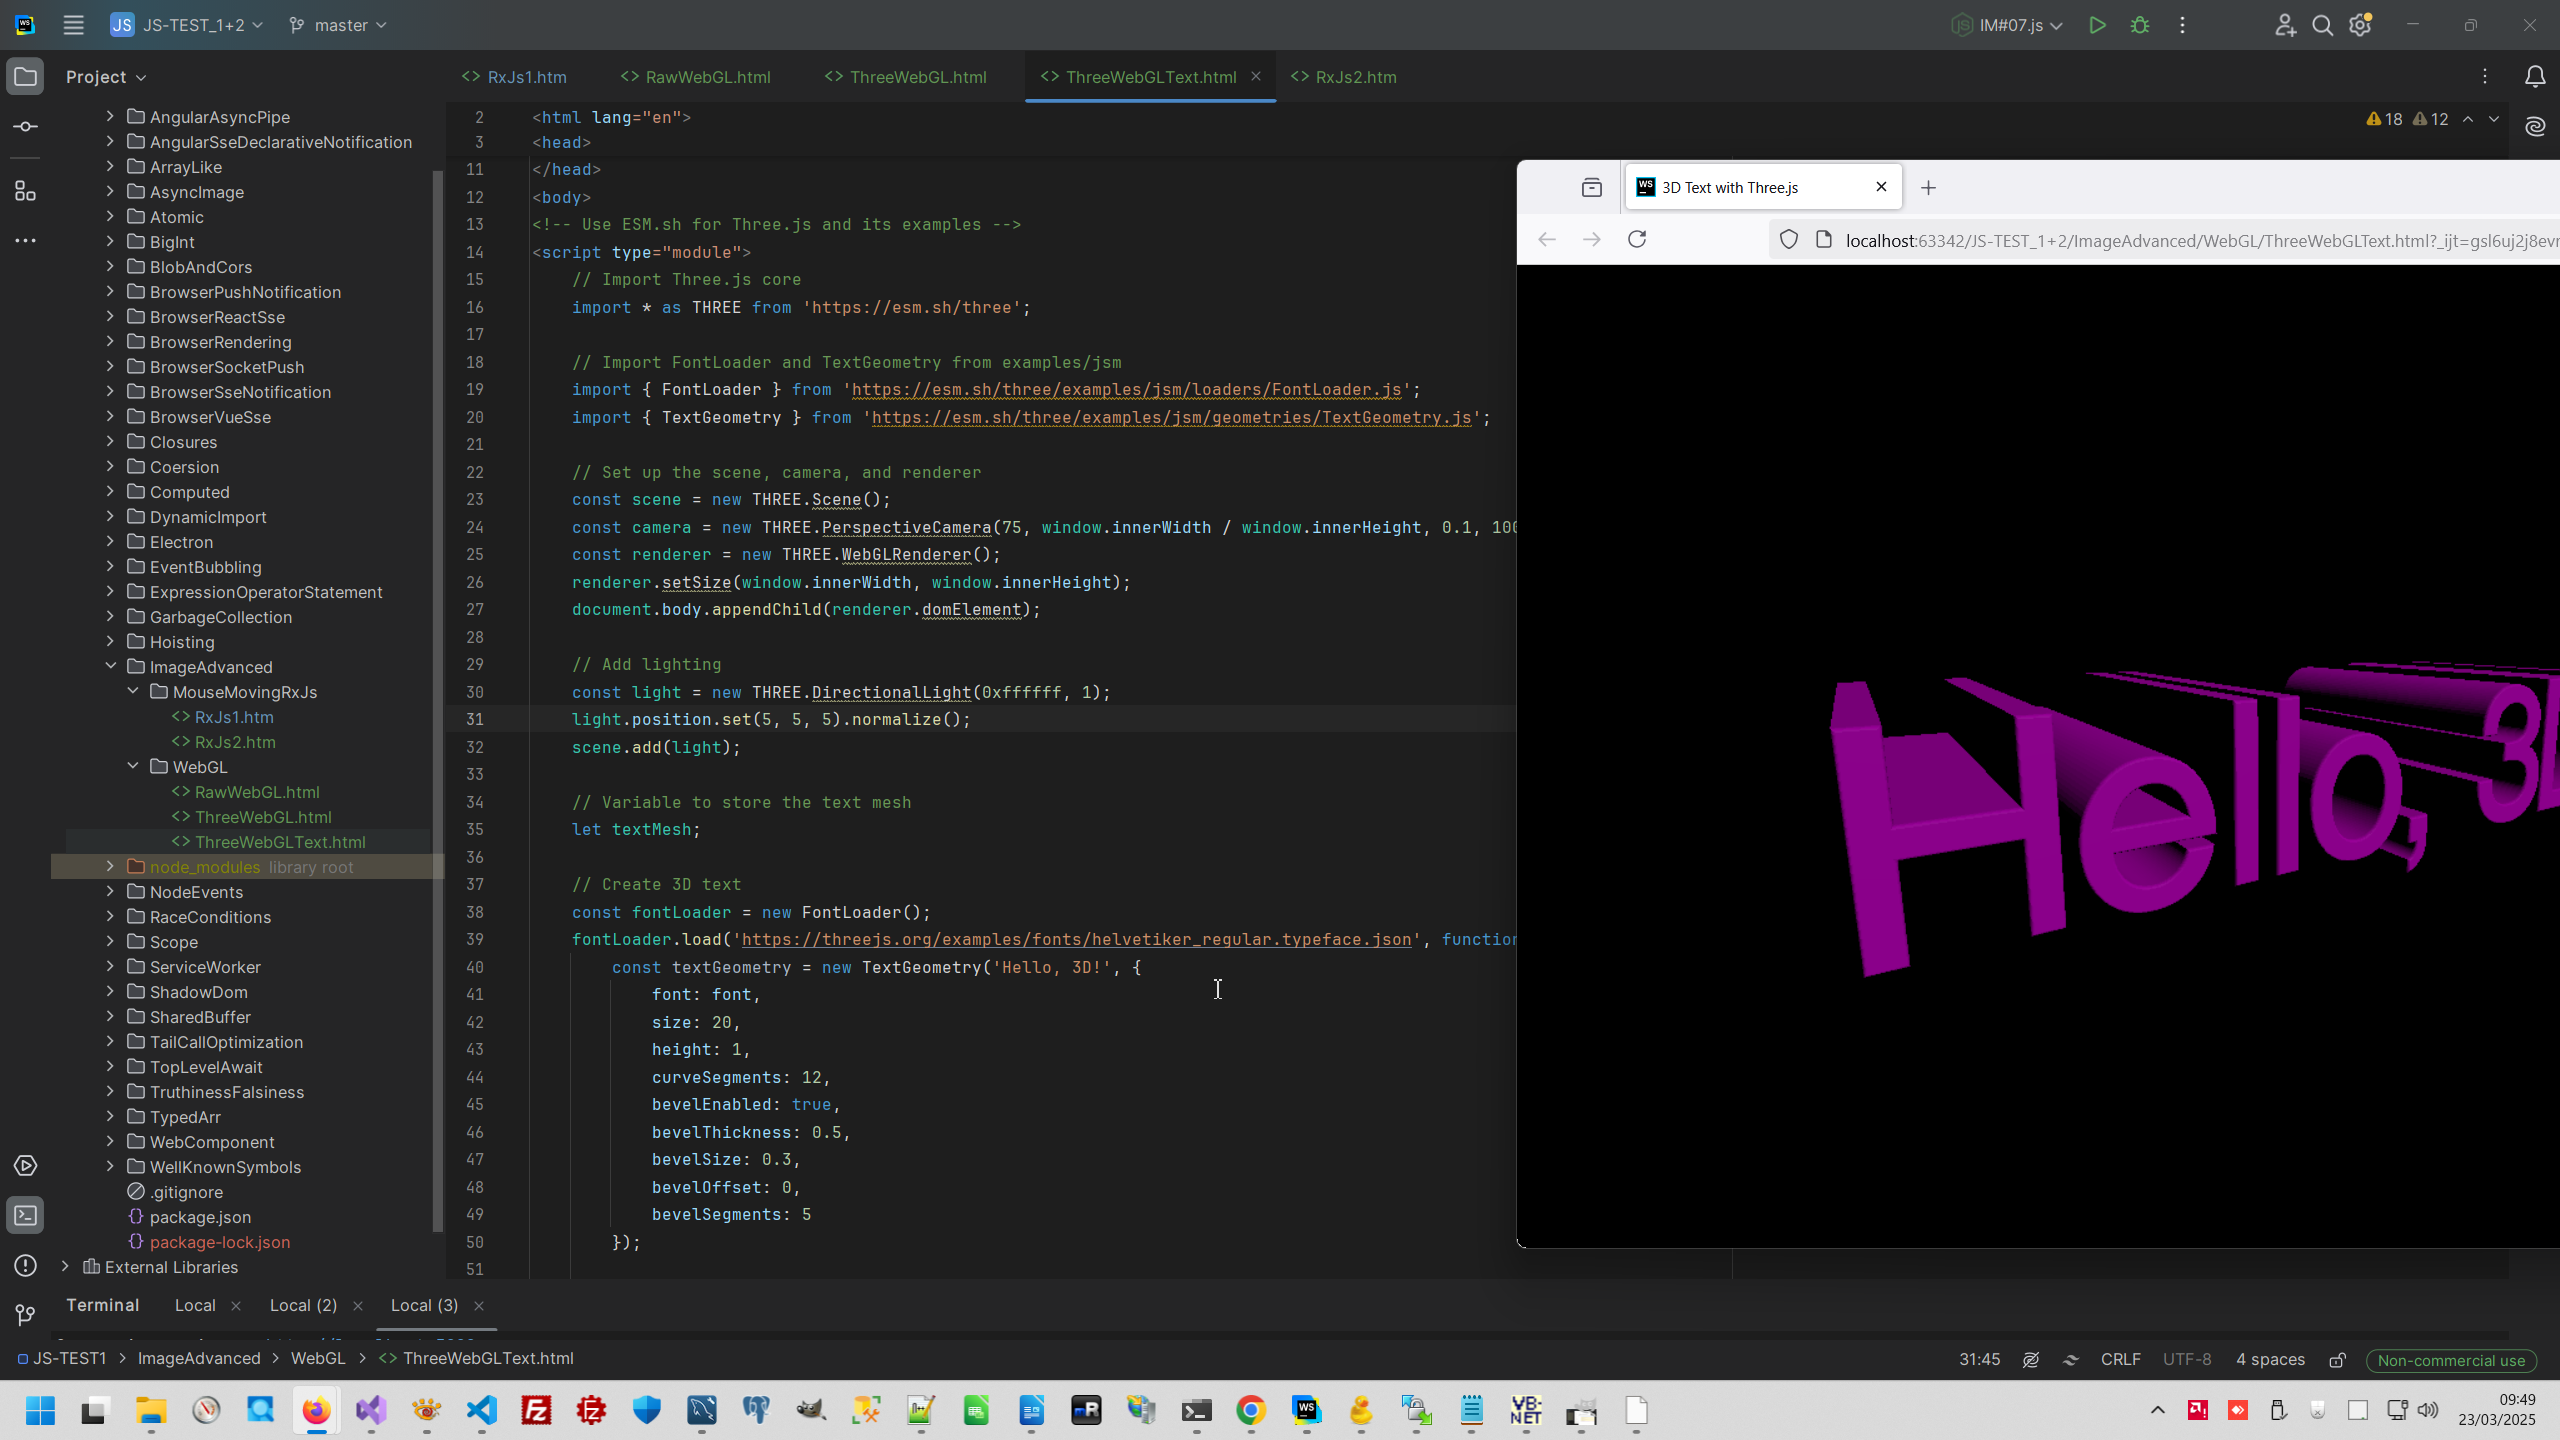2560x1440 pixels.
Task: Open the Terminal tool window icon
Action: (26, 1216)
